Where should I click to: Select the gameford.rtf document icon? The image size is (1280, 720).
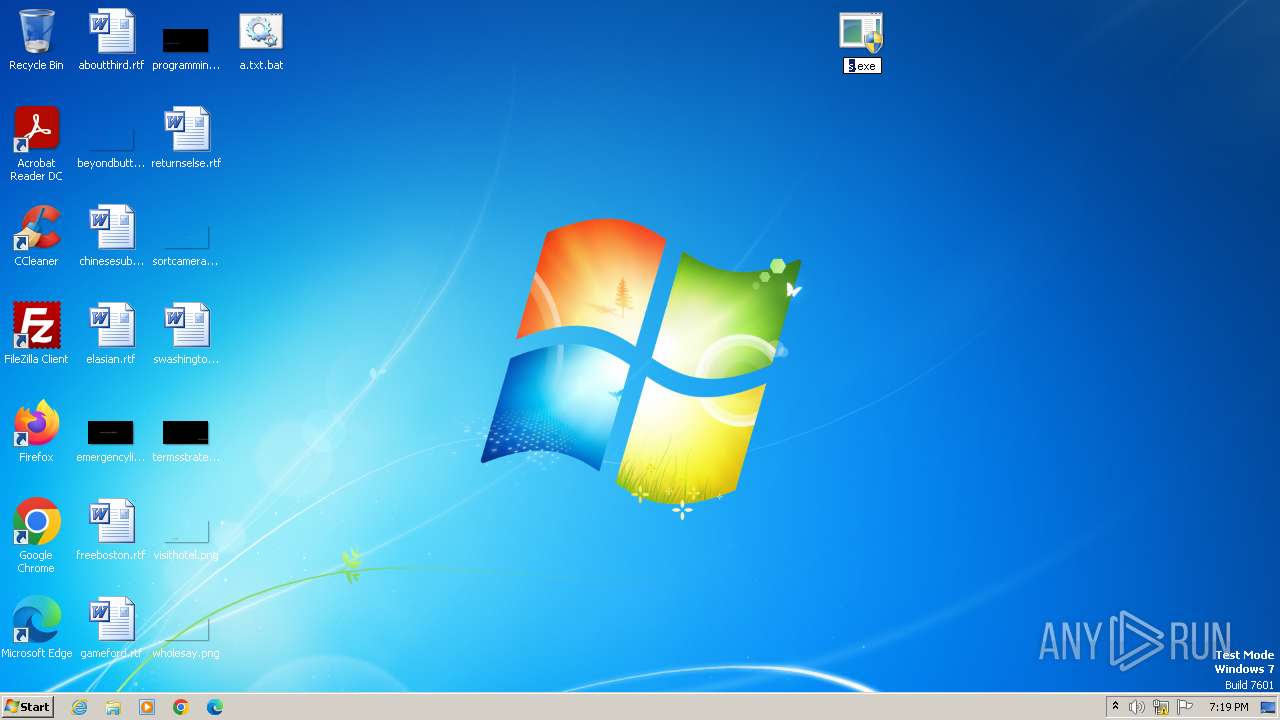[x=111, y=620]
